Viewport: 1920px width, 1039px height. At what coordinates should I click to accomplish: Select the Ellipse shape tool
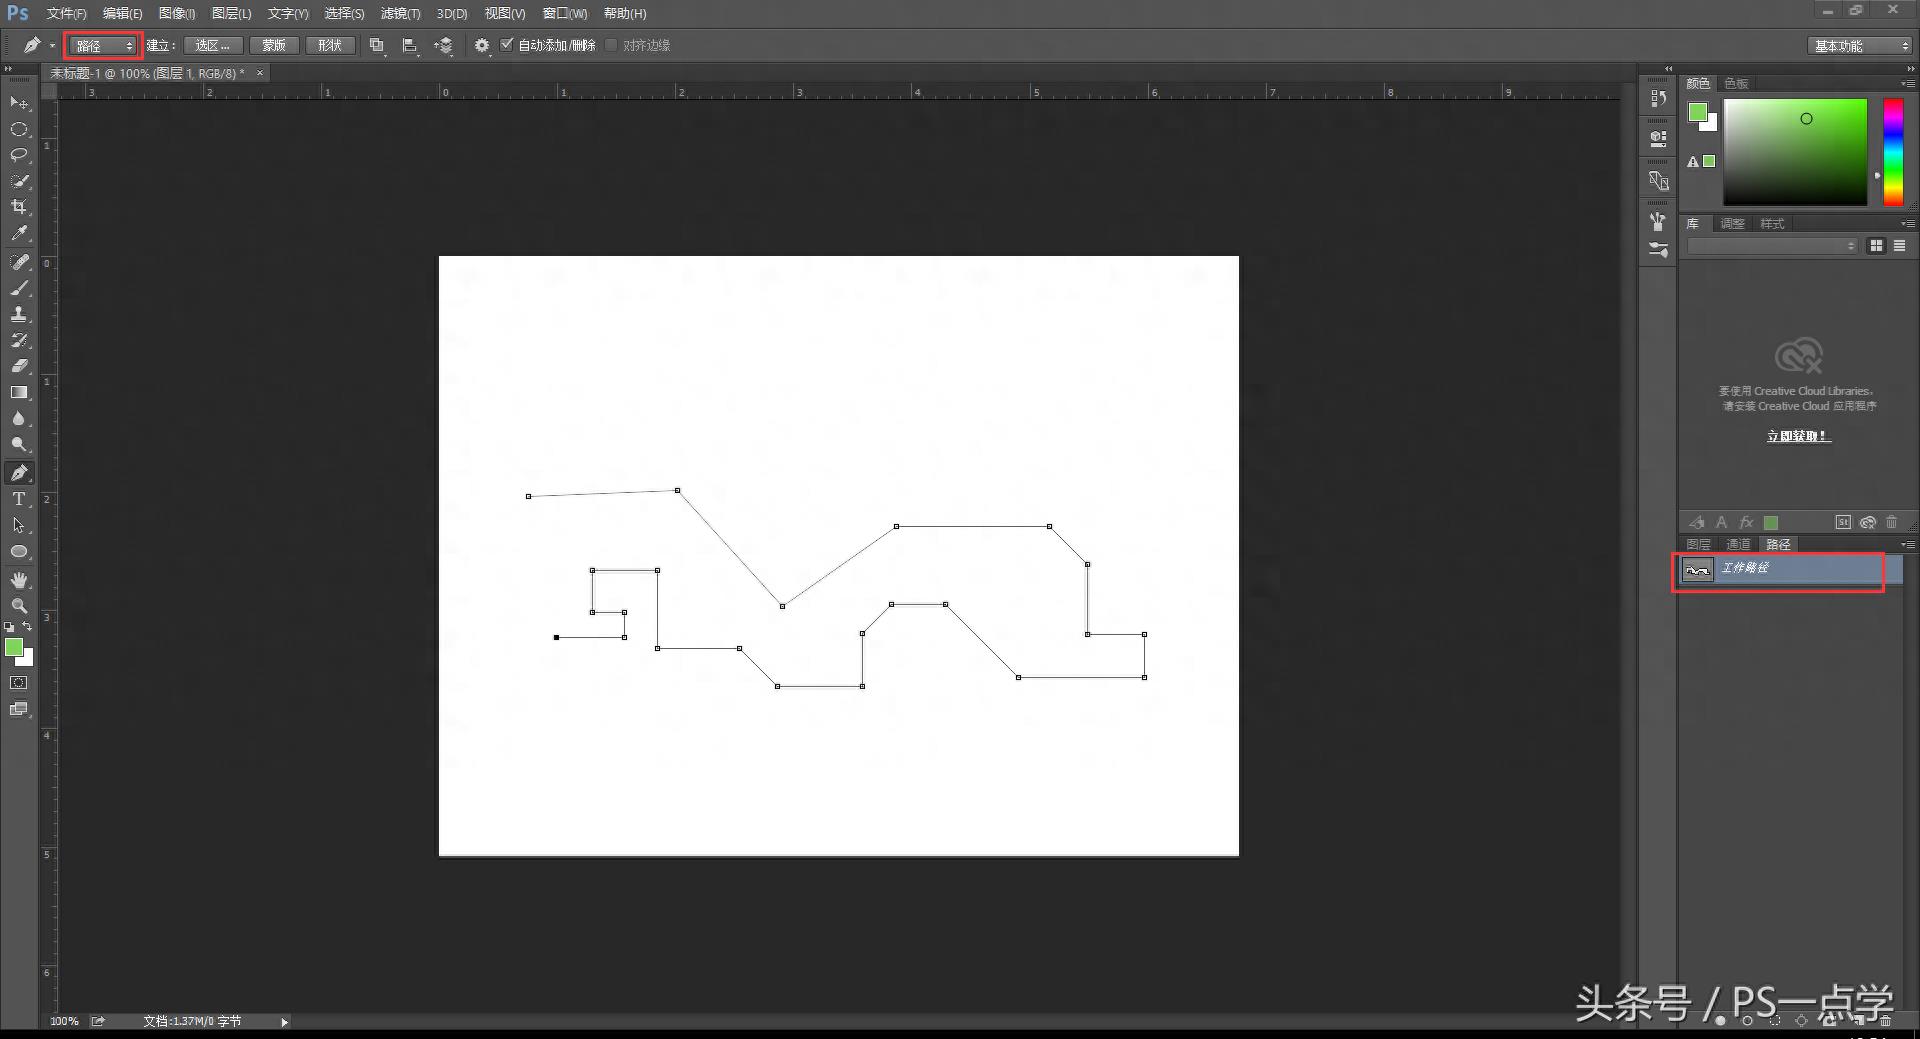point(19,551)
